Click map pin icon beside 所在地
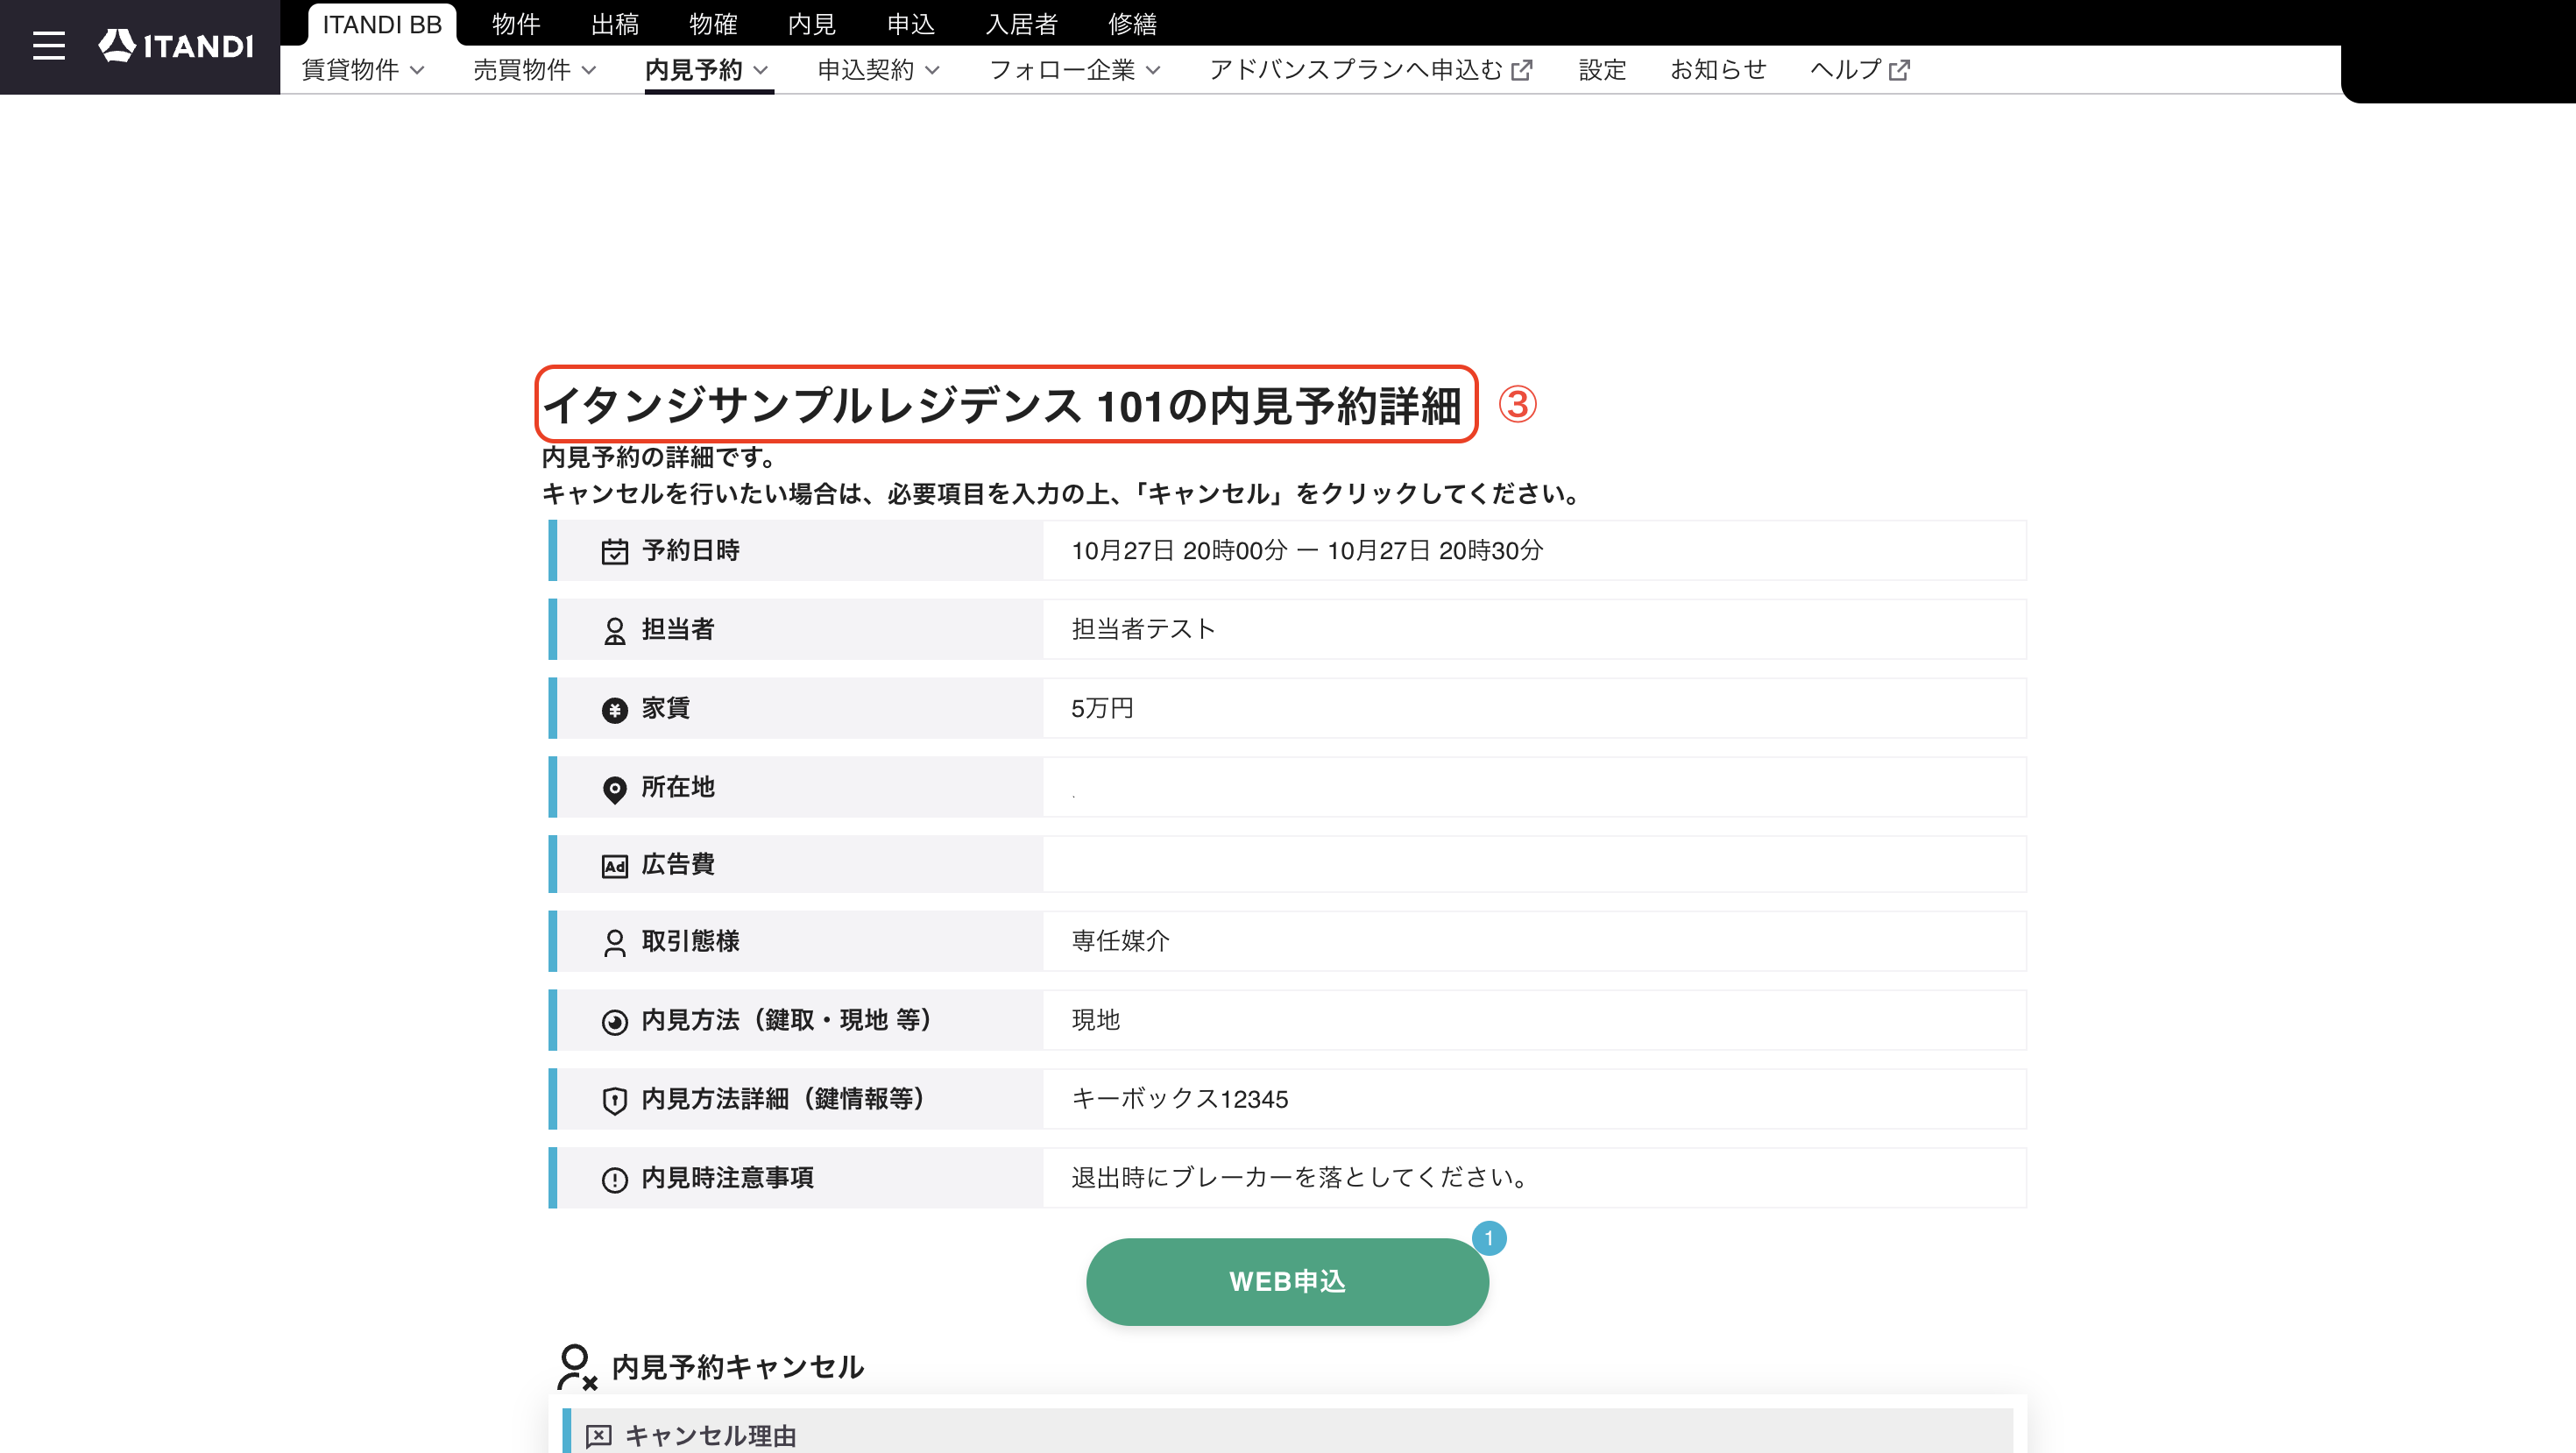2576x1453 pixels. point(614,789)
